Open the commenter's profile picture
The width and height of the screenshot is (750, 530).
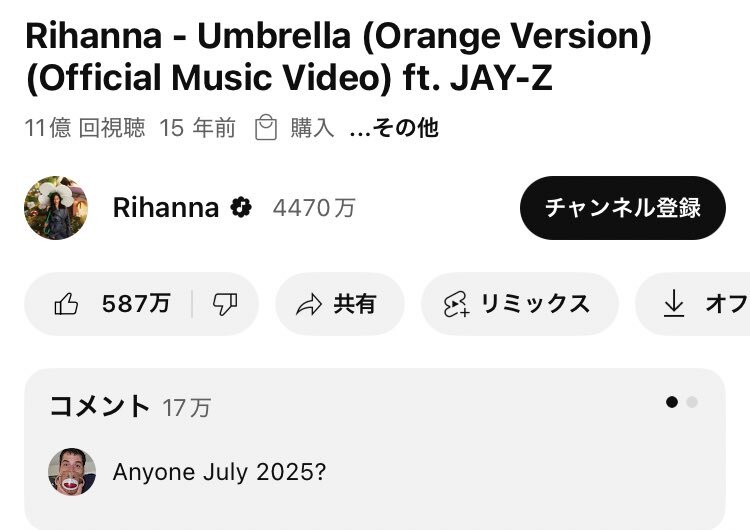[x=72, y=472]
